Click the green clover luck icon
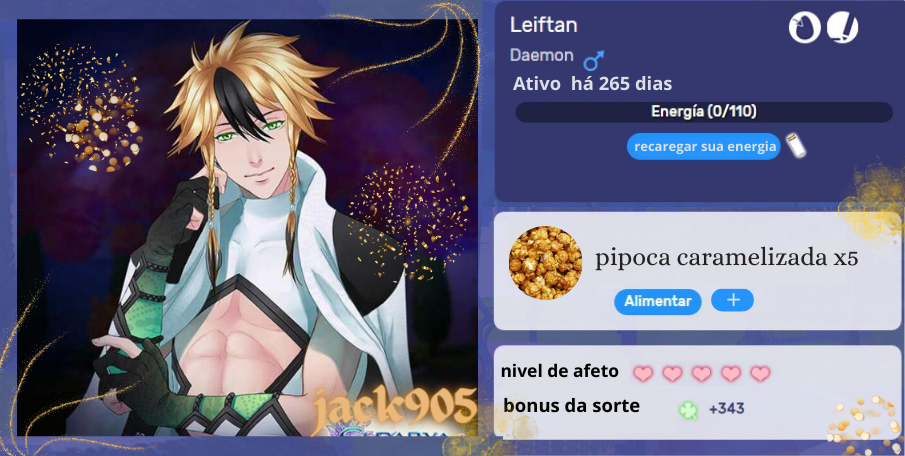 (689, 410)
